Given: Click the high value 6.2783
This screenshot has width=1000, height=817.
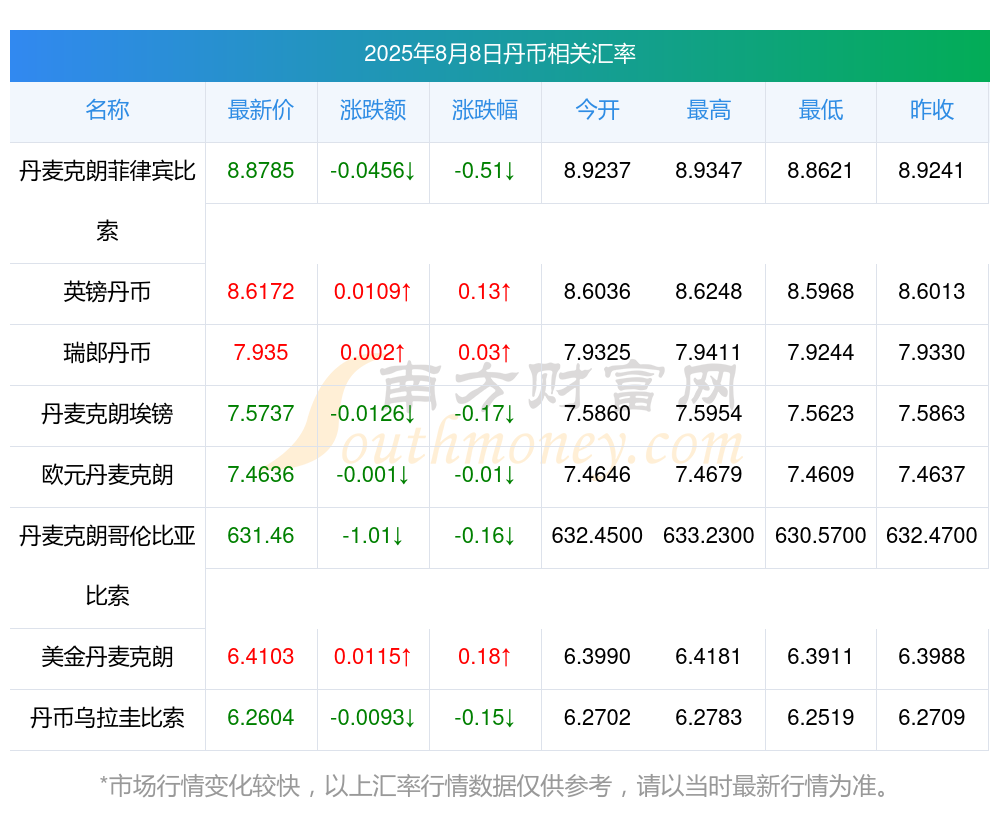Looking at the screenshot, I should point(709,718).
